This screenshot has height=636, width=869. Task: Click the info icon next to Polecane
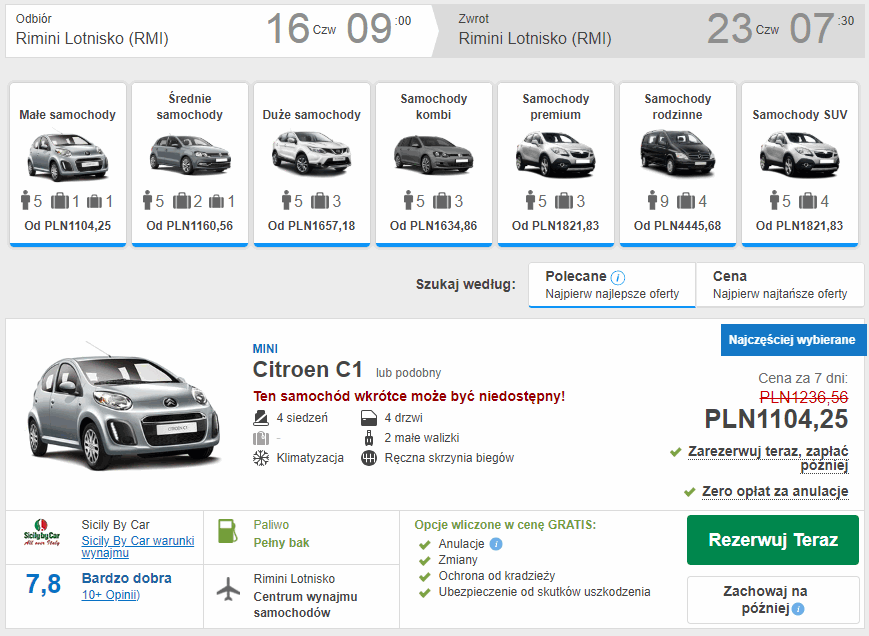618,277
